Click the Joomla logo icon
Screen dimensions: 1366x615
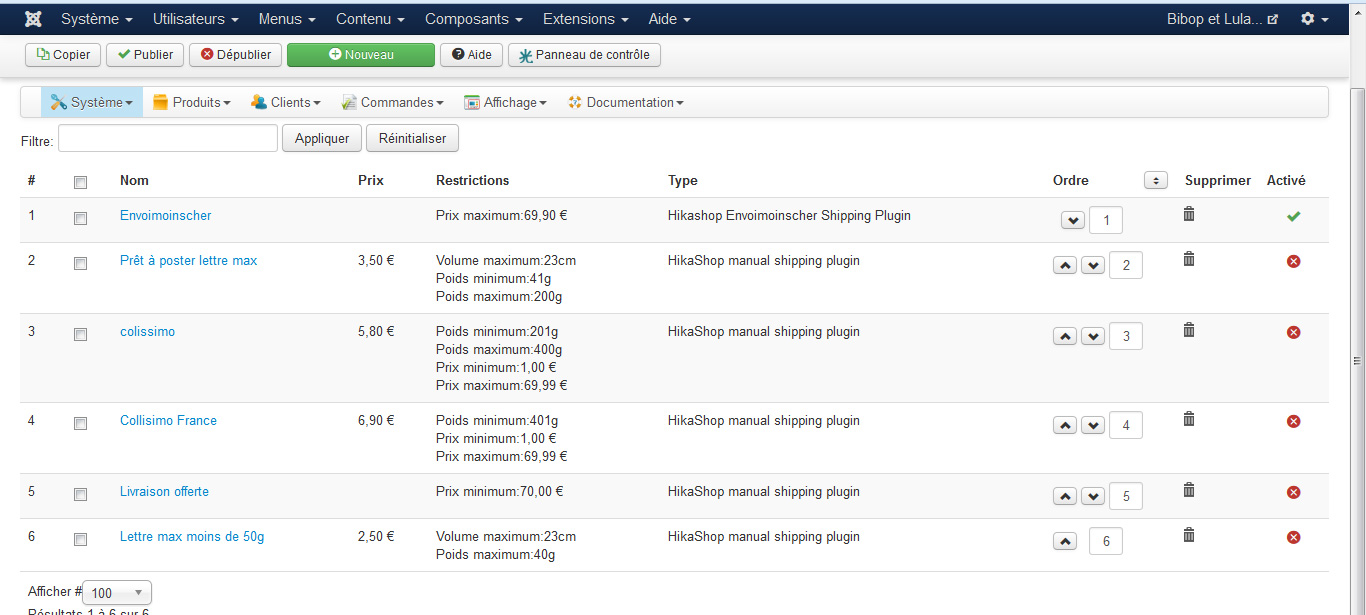(33, 19)
